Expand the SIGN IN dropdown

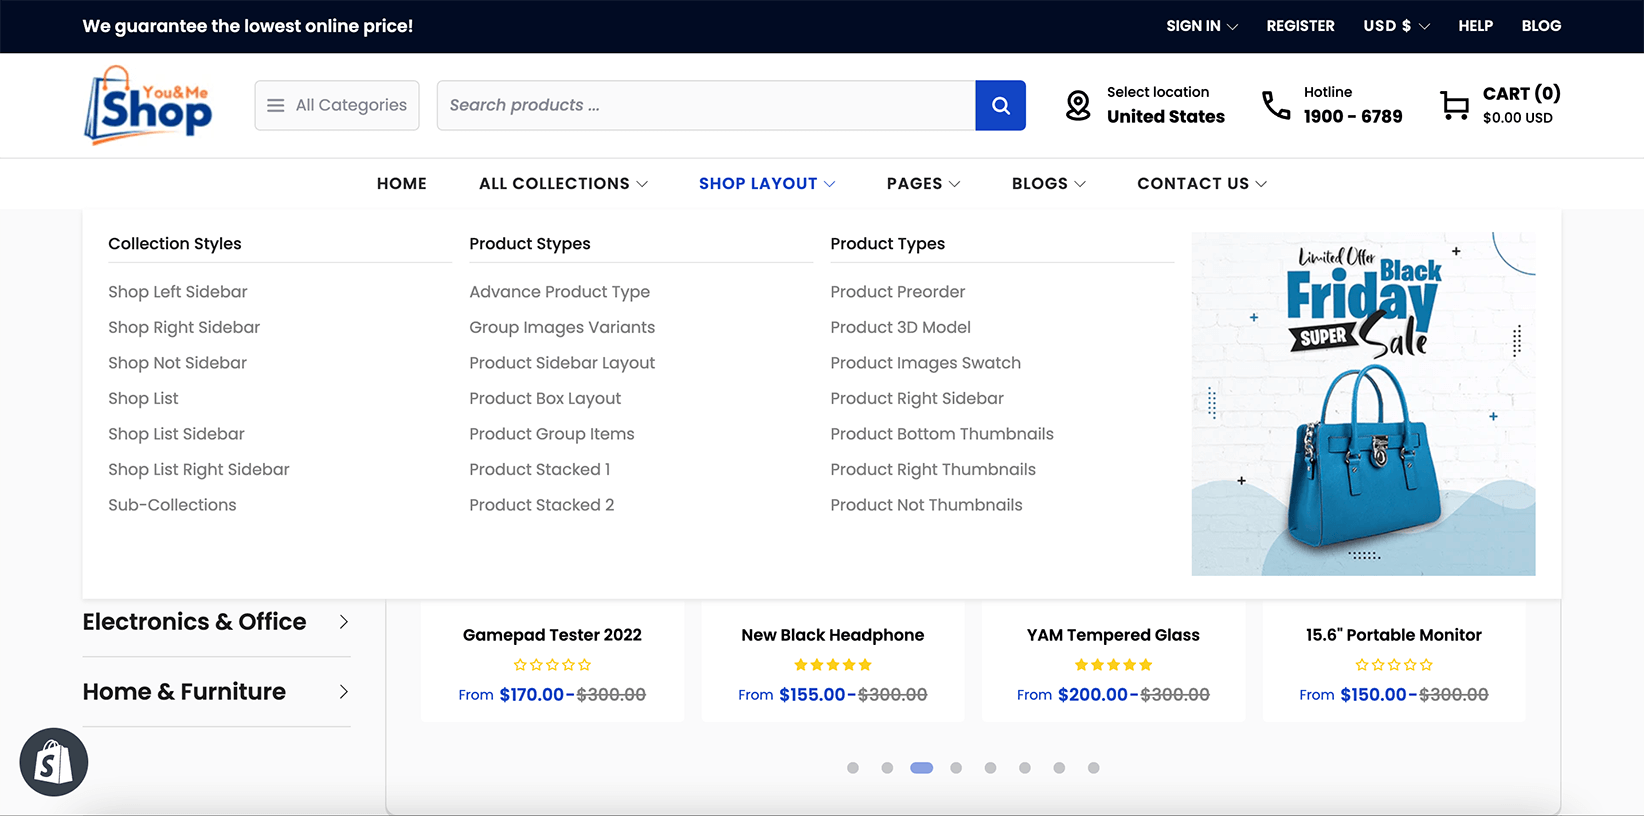click(1202, 26)
